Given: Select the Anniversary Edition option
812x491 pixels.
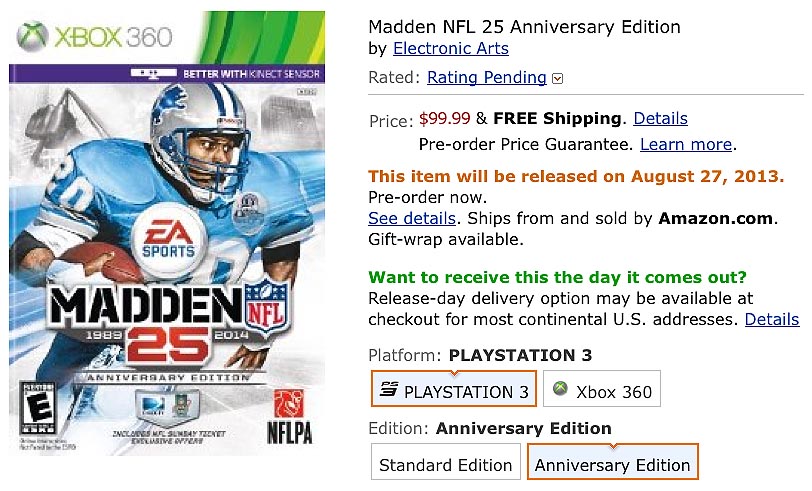Looking at the screenshot, I should coord(612,465).
